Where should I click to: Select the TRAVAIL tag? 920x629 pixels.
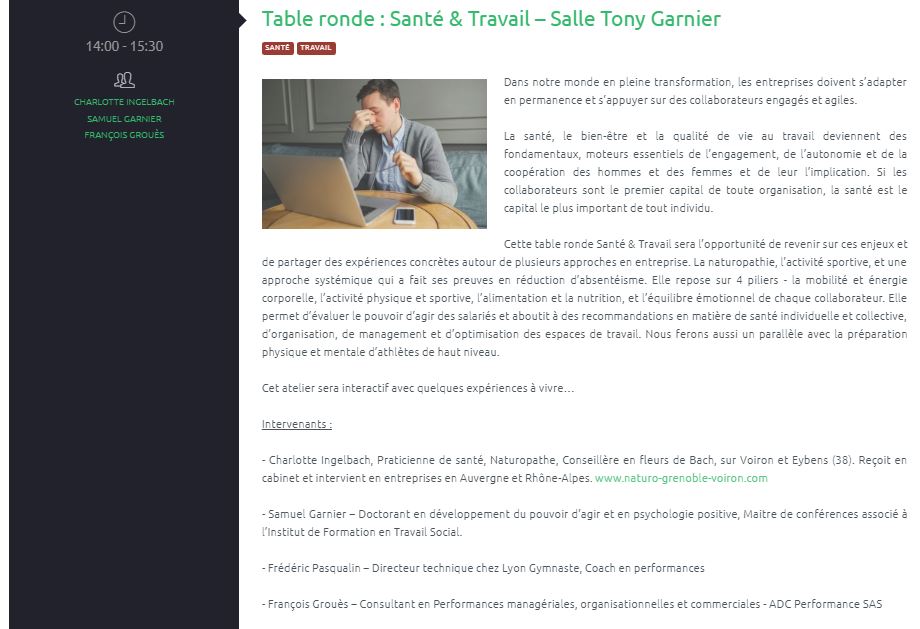316,48
